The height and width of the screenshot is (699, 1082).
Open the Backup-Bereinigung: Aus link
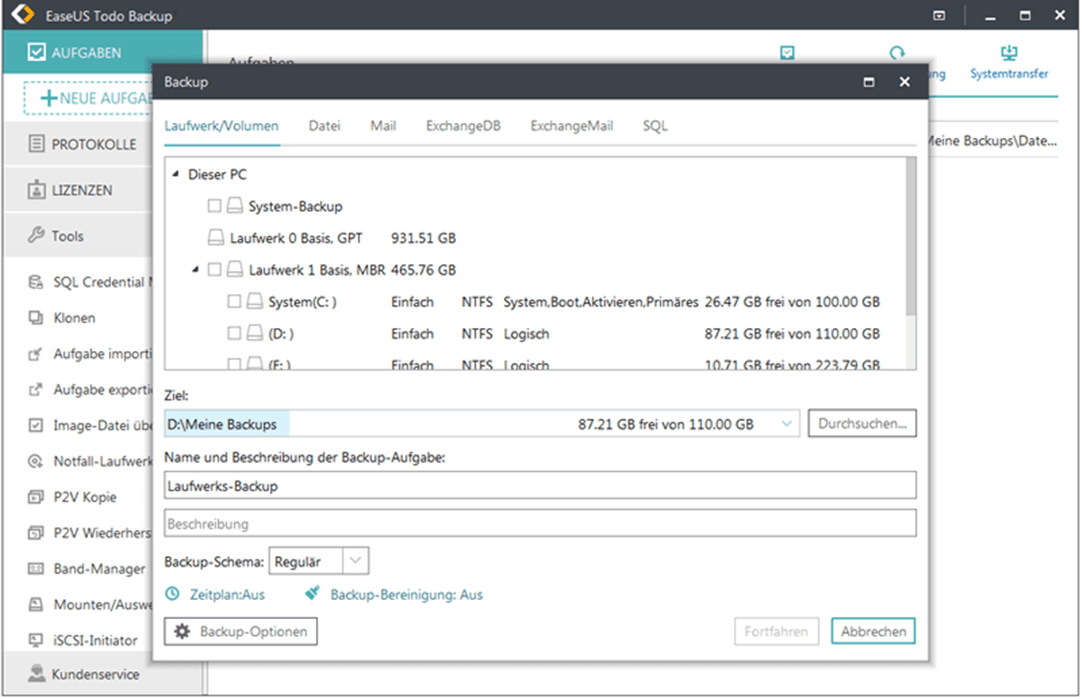[406, 595]
